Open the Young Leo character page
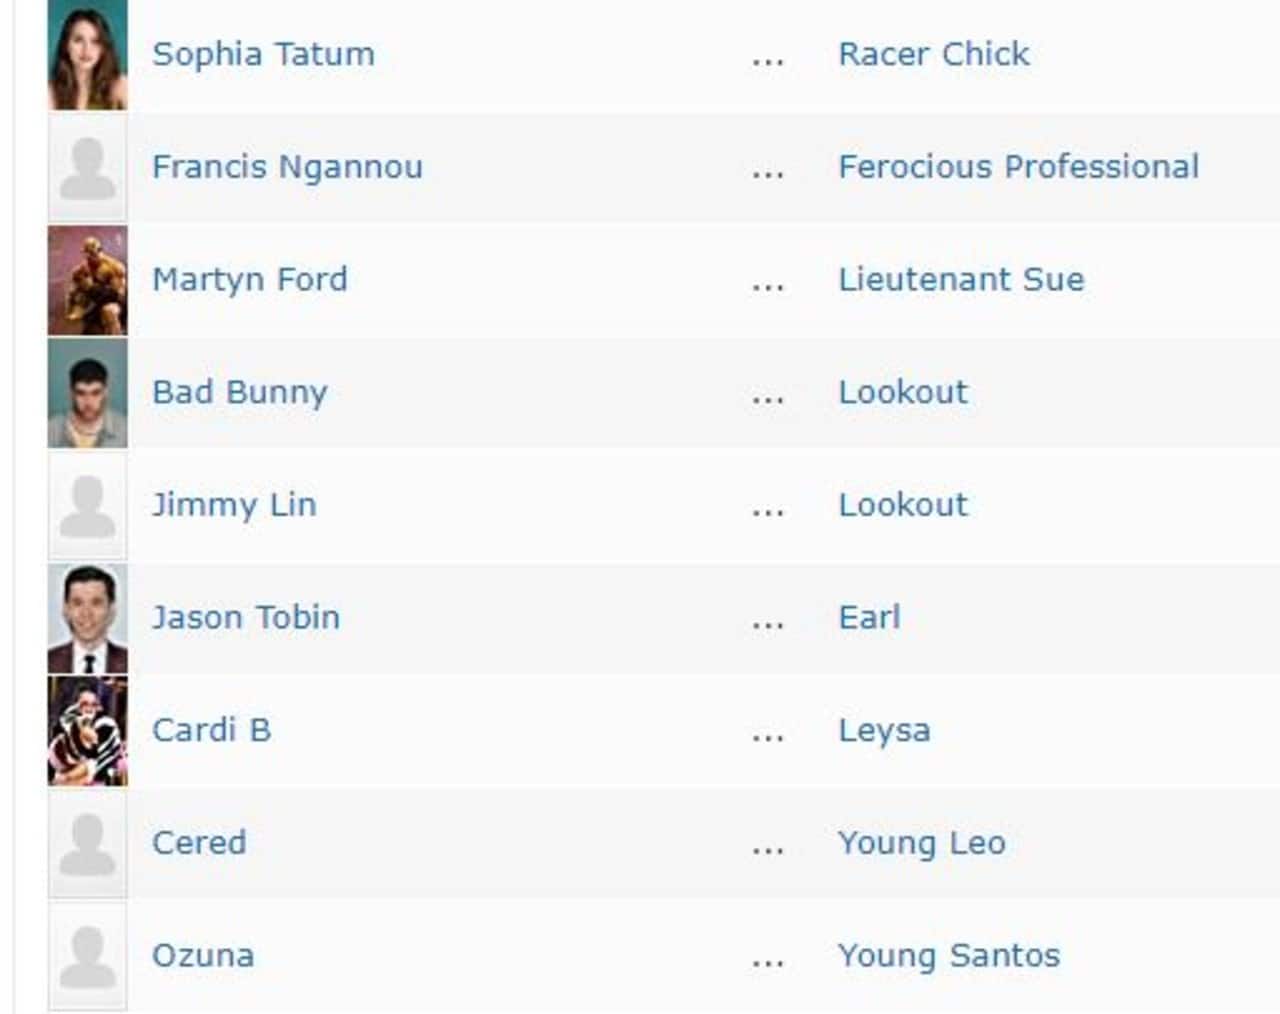Screen dimensions: 1280x1014 coord(921,843)
